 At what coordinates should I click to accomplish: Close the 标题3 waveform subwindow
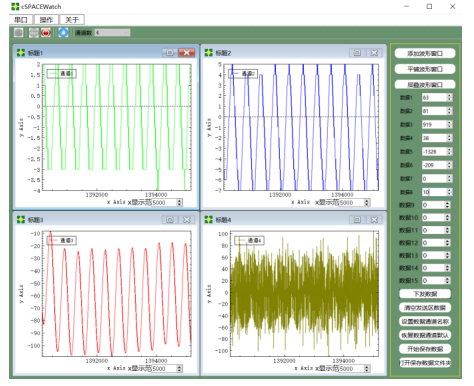(x=187, y=220)
